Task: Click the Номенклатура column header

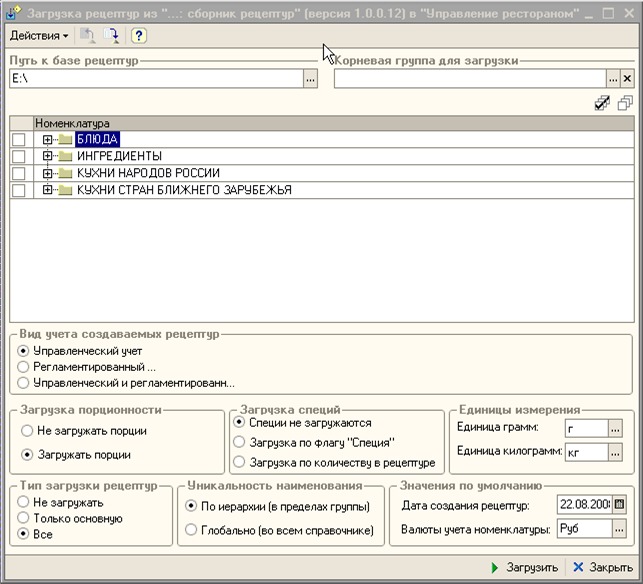Action: [333, 123]
